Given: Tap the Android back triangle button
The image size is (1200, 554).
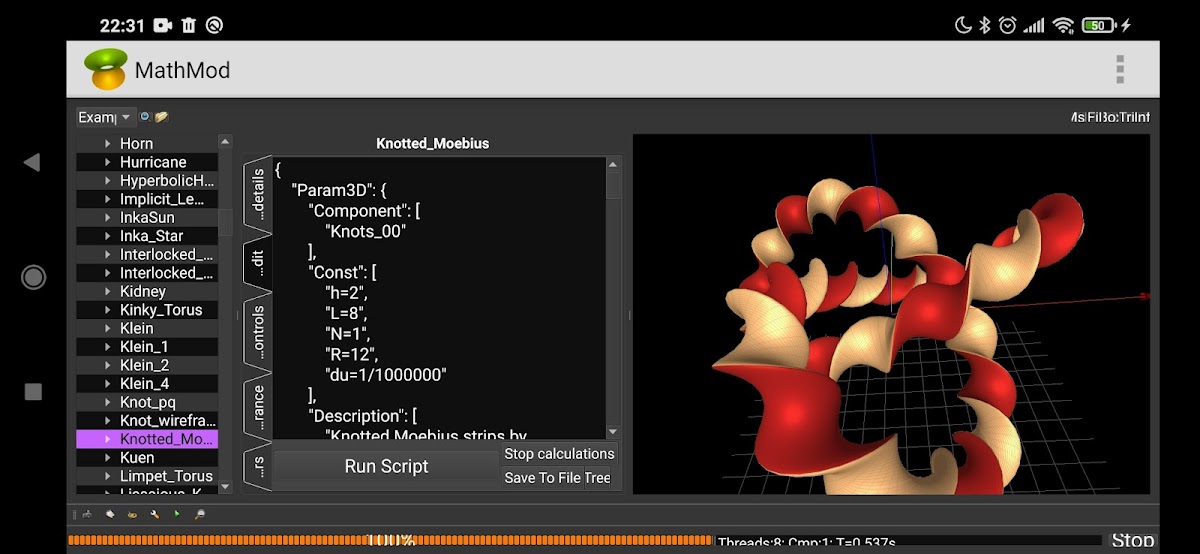Looking at the screenshot, I should [32, 162].
